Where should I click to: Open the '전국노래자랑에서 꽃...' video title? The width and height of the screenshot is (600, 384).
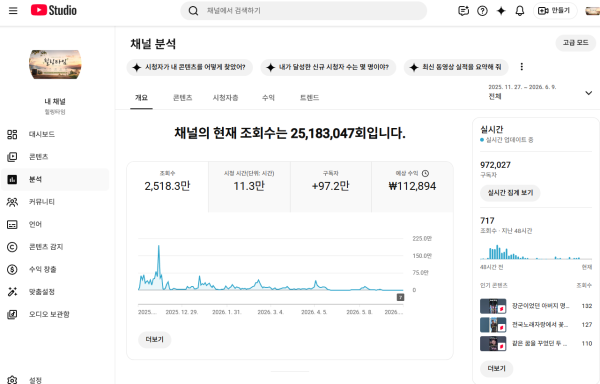(x=540, y=325)
